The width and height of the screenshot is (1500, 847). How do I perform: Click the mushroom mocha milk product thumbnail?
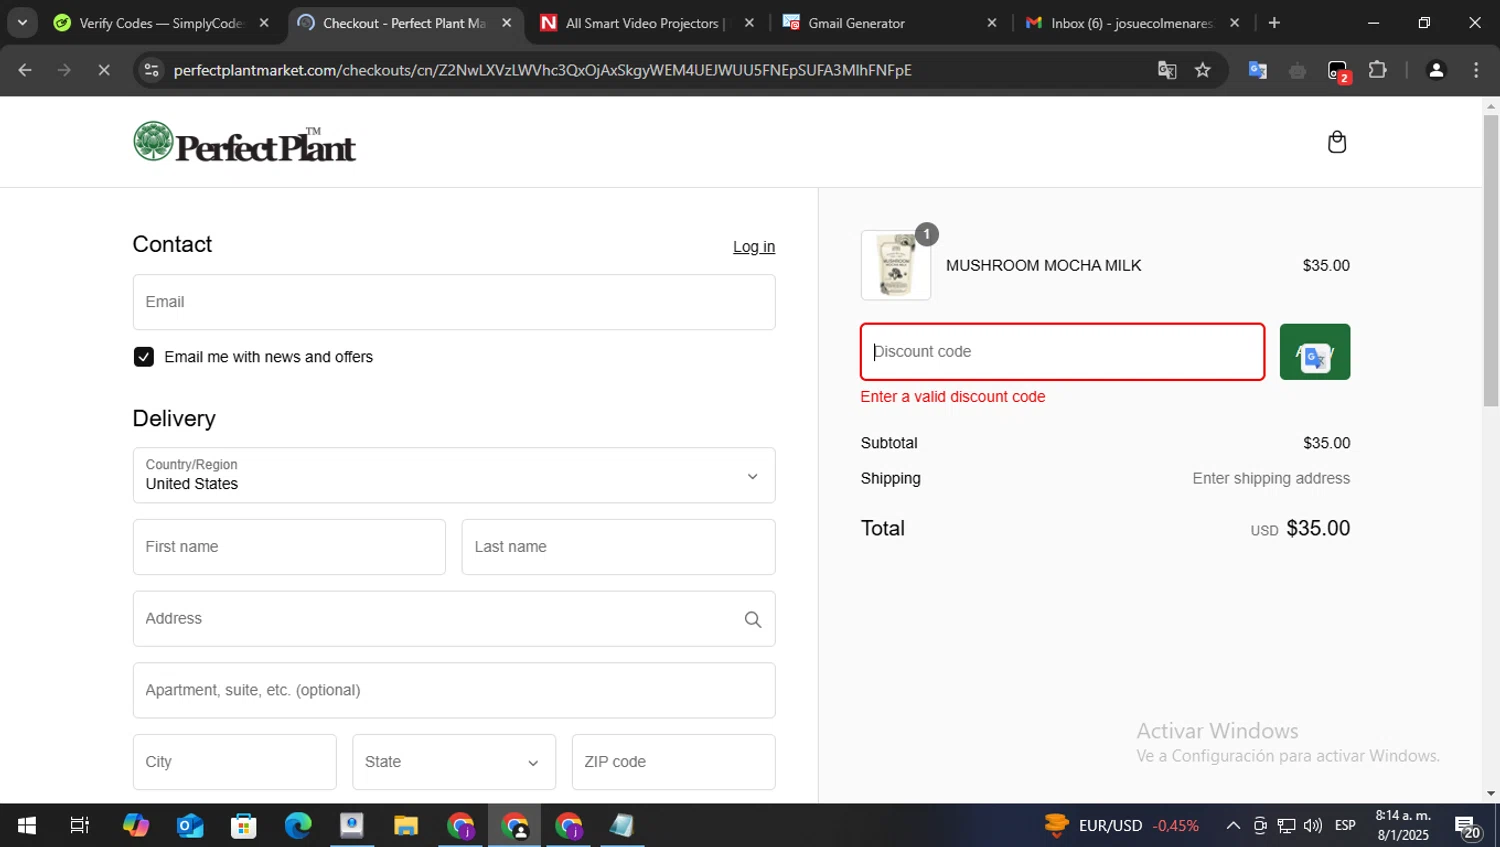click(895, 265)
